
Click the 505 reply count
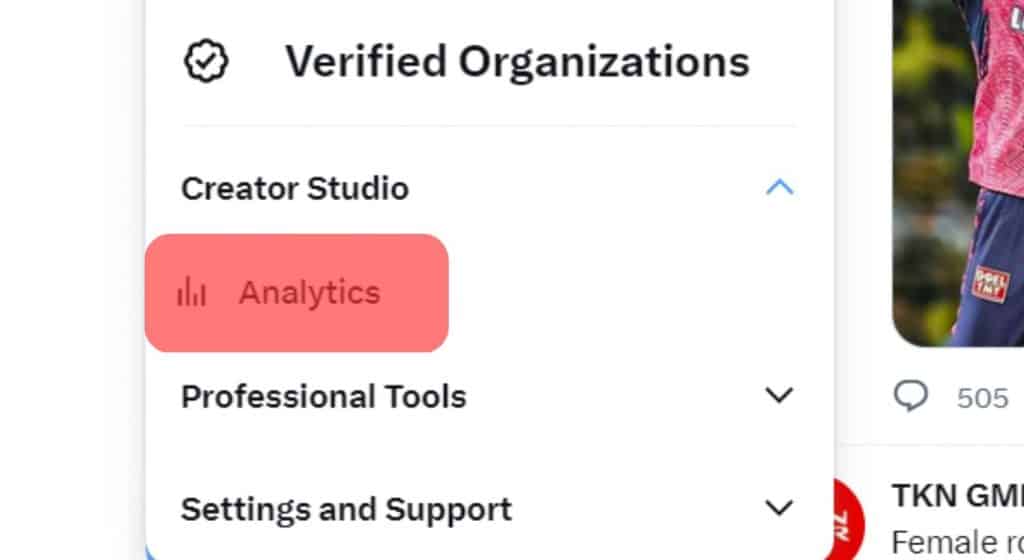click(x=983, y=398)
